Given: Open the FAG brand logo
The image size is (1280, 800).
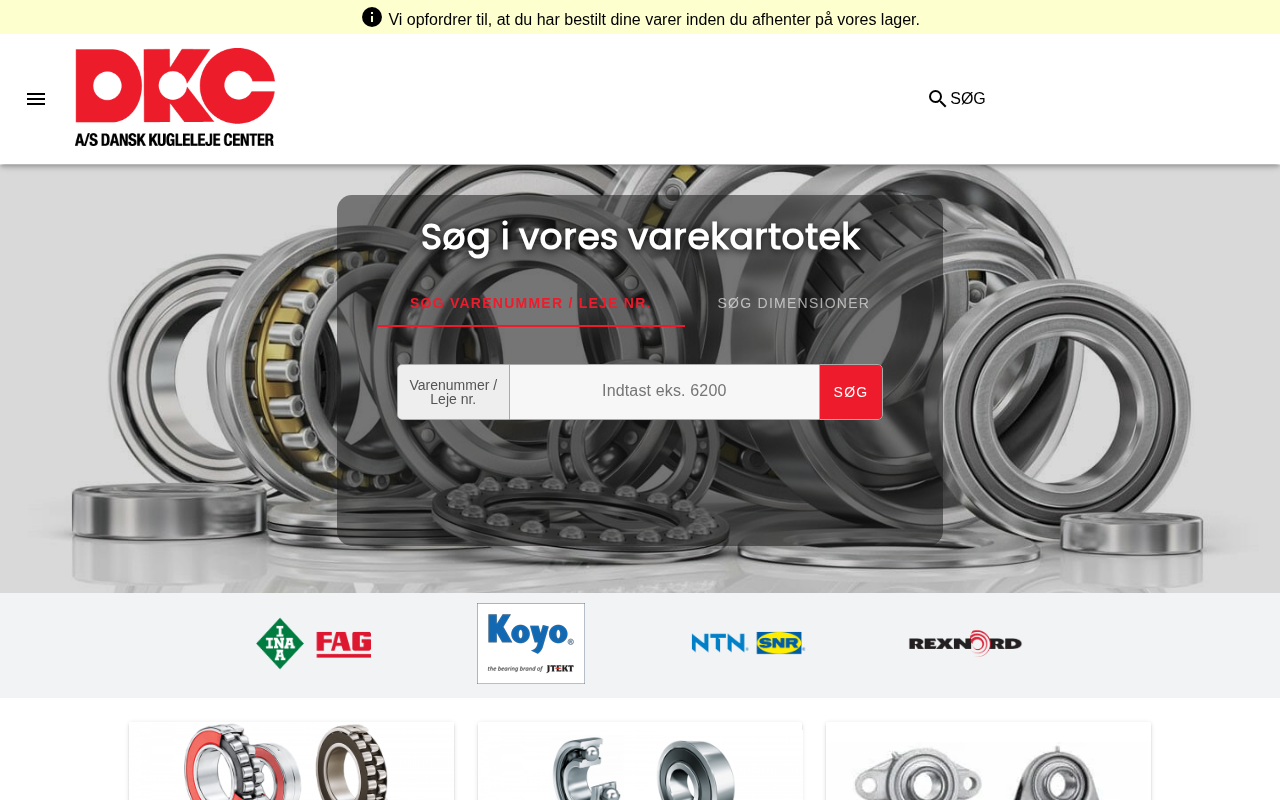Looking at the screenshot, I should [x=344, y=644].
